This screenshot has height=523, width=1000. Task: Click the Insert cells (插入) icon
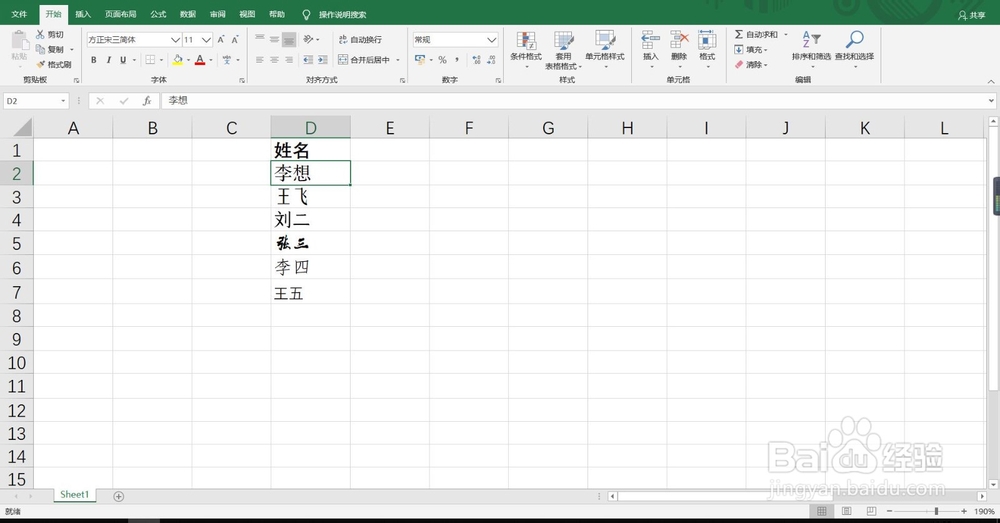(x=651, y=41)
